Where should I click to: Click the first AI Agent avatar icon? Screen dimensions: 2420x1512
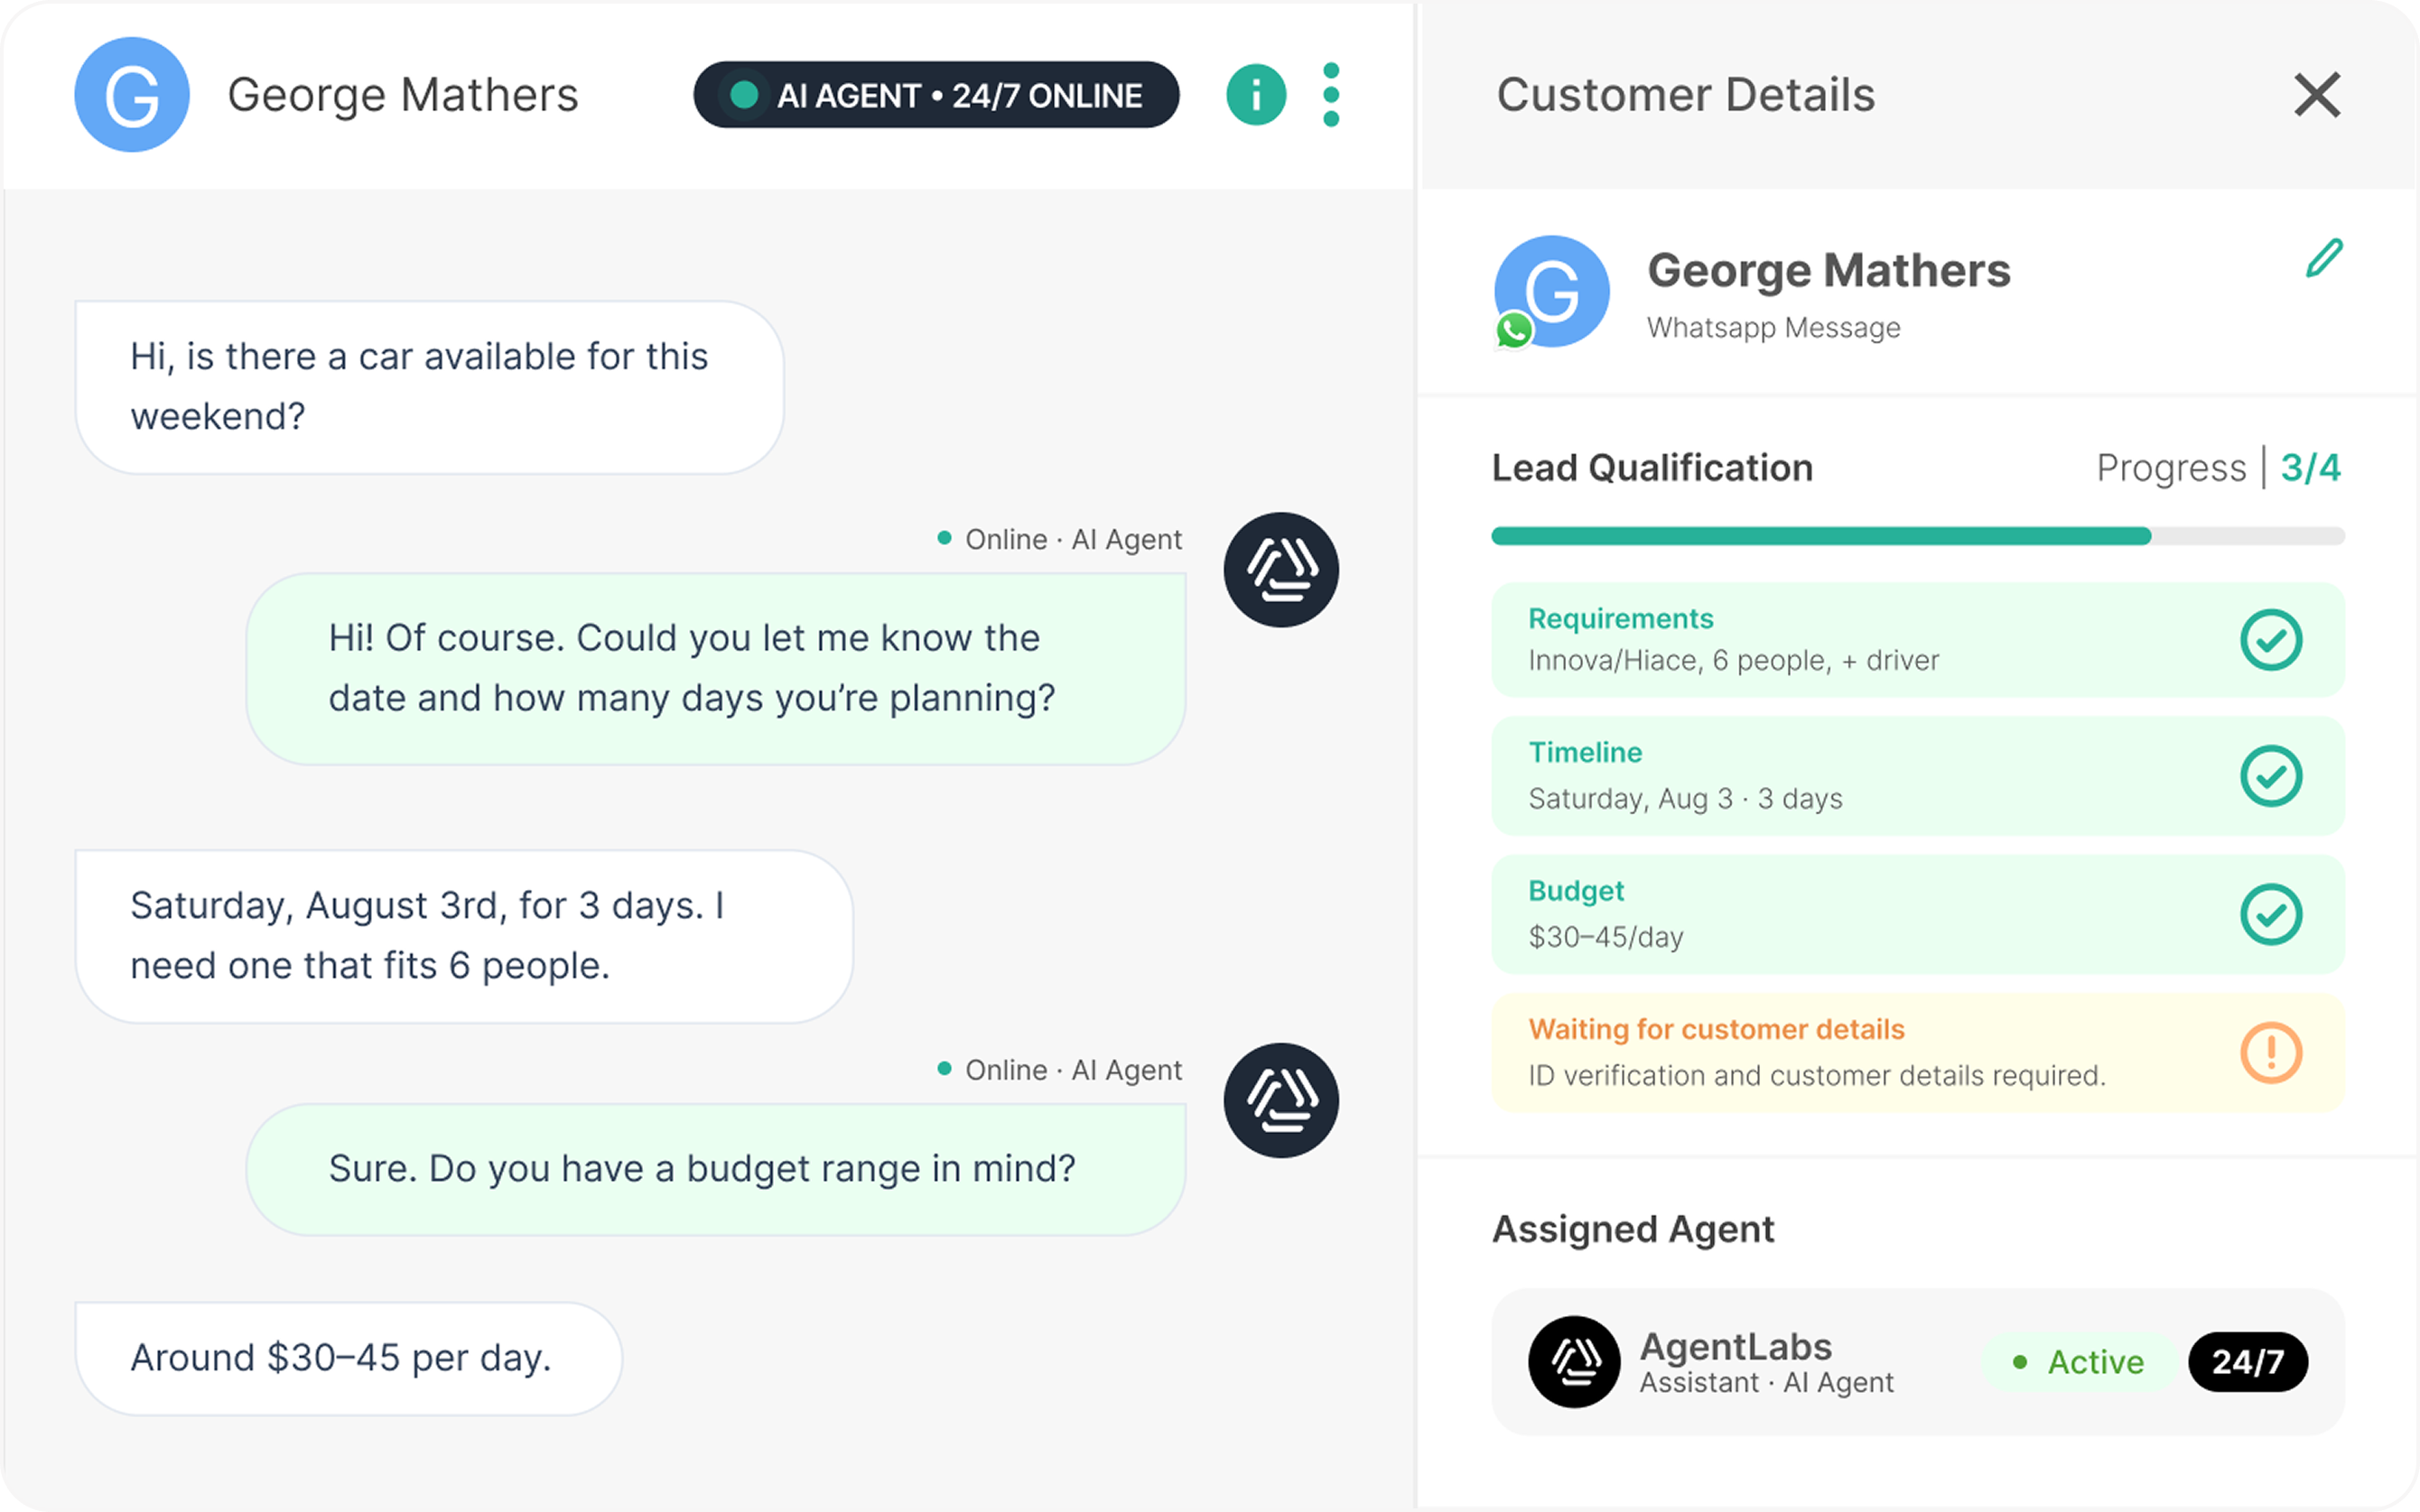pyautogui.click(x=1281, y=570)
